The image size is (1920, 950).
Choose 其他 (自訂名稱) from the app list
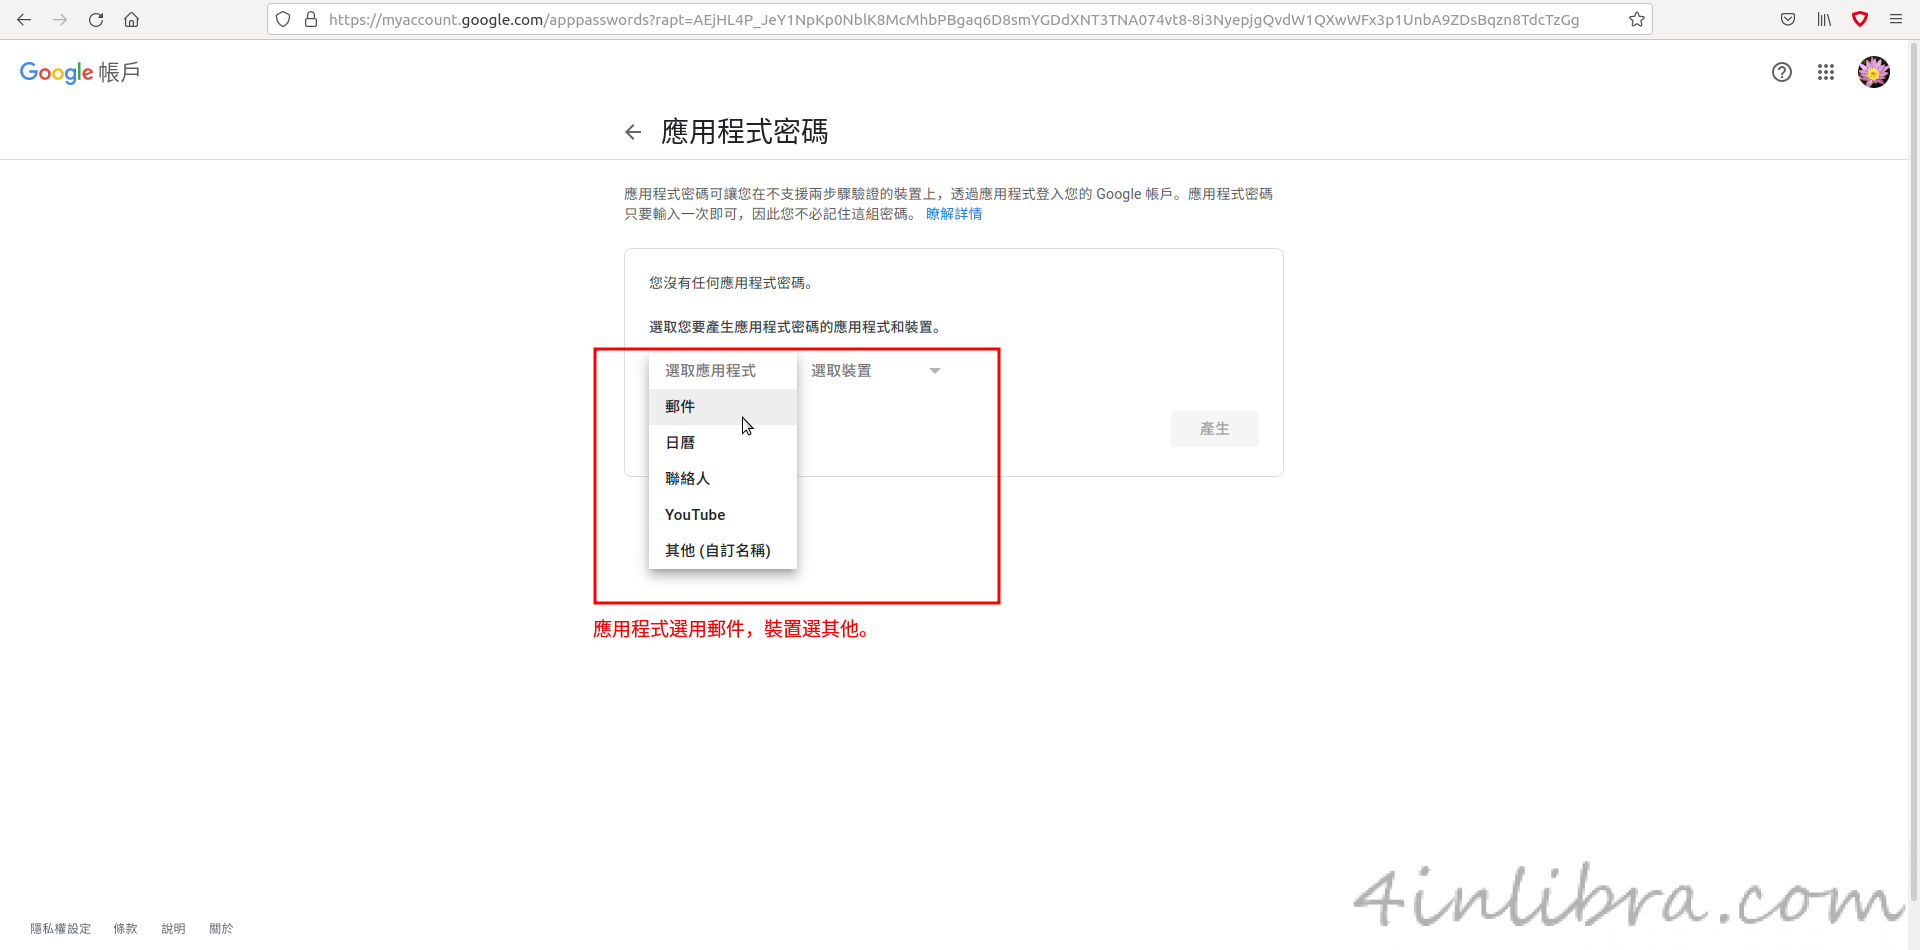point(723,551)
